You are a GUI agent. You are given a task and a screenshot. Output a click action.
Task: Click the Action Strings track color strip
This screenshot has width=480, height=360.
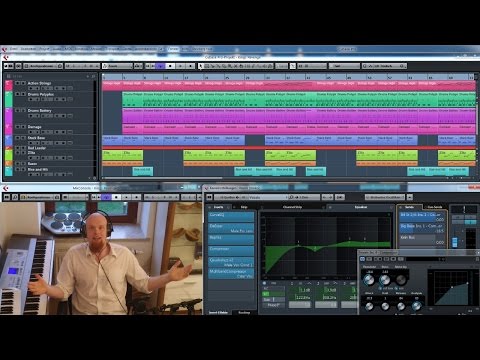[x=9, y=85]
